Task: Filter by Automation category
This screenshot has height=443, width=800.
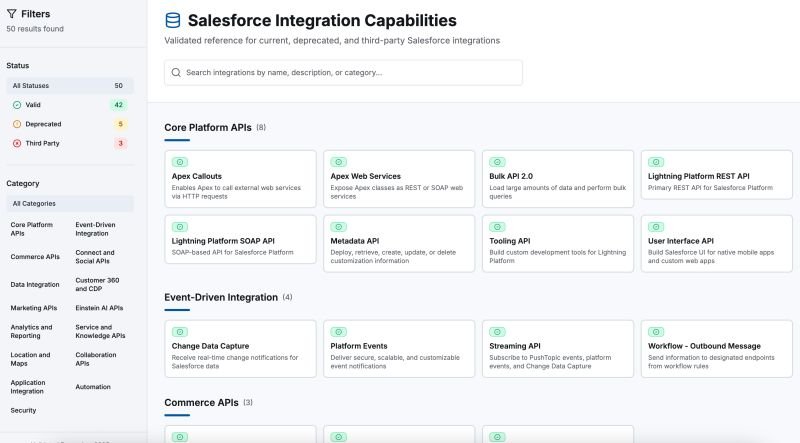Action: [x=93, y=387]
